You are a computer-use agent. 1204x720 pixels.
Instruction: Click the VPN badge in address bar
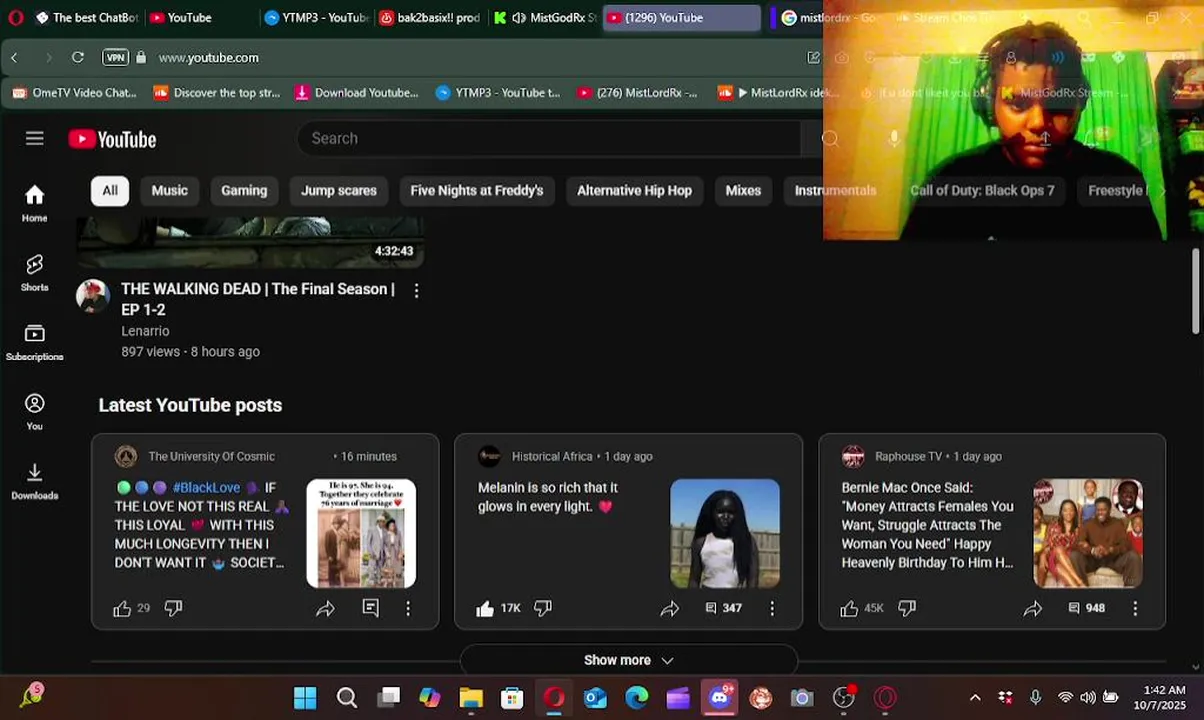(x=116, y=57)
